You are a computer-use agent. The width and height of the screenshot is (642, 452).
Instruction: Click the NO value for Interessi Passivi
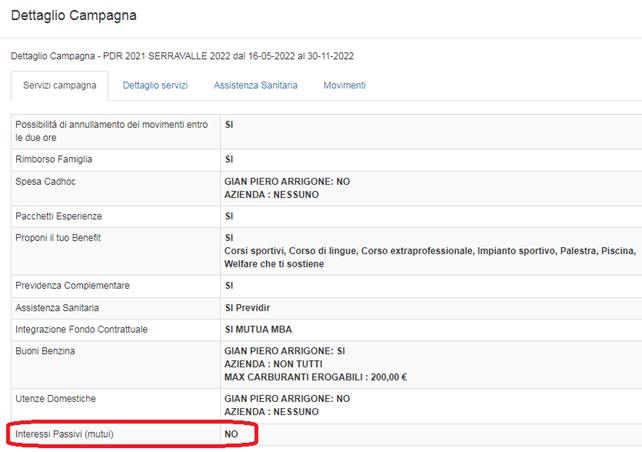[x=231, y=434]
